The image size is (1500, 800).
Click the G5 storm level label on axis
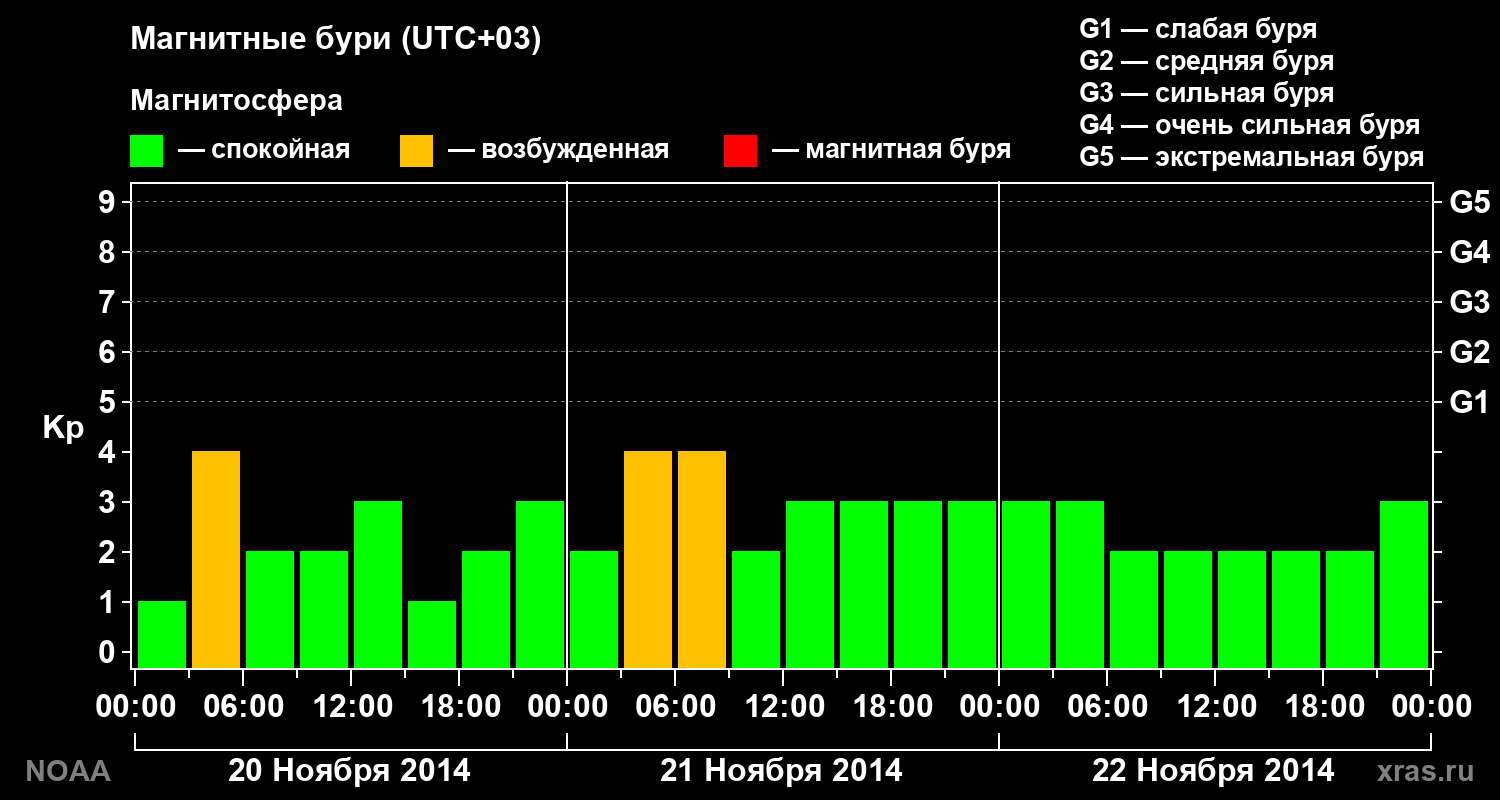click(1470, 203)
